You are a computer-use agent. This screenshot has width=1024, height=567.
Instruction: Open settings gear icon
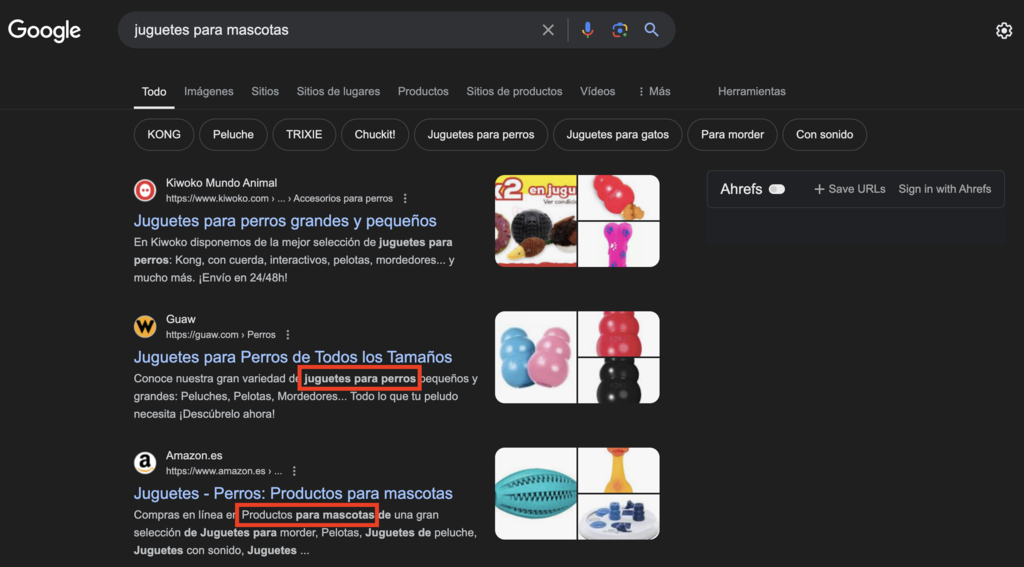(1004, 31)
